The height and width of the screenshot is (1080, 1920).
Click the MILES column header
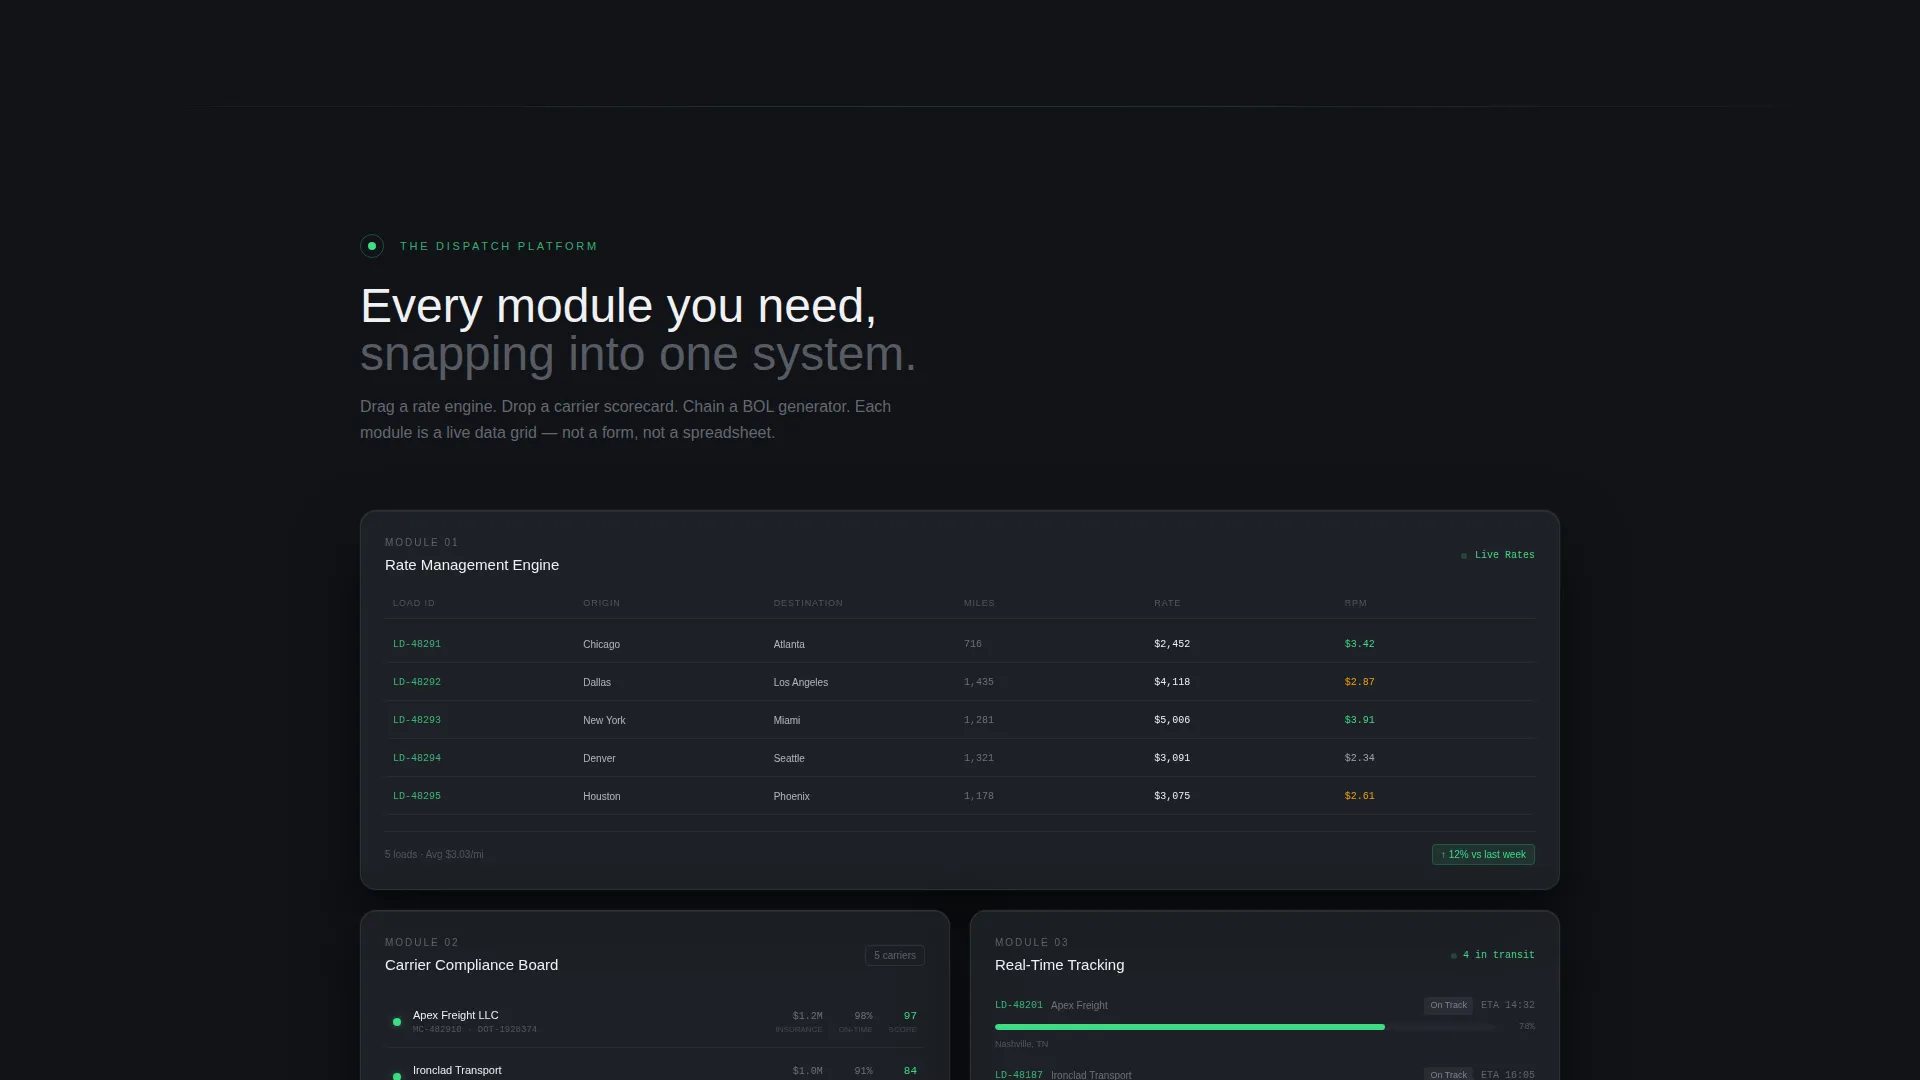pos(979,603)
